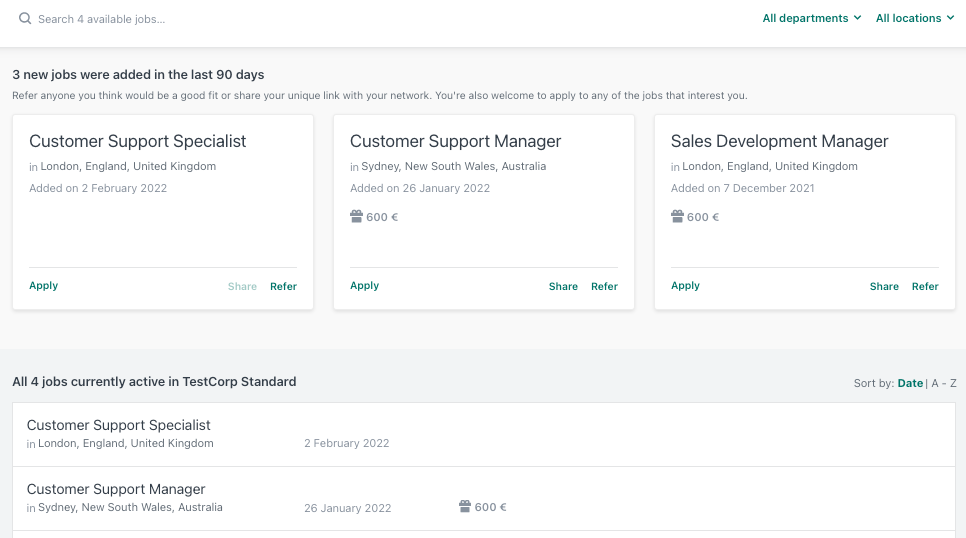The image size is (966, 538).
Task: Open Customer Support Specialist card title
Action: [x=138, y=141]
